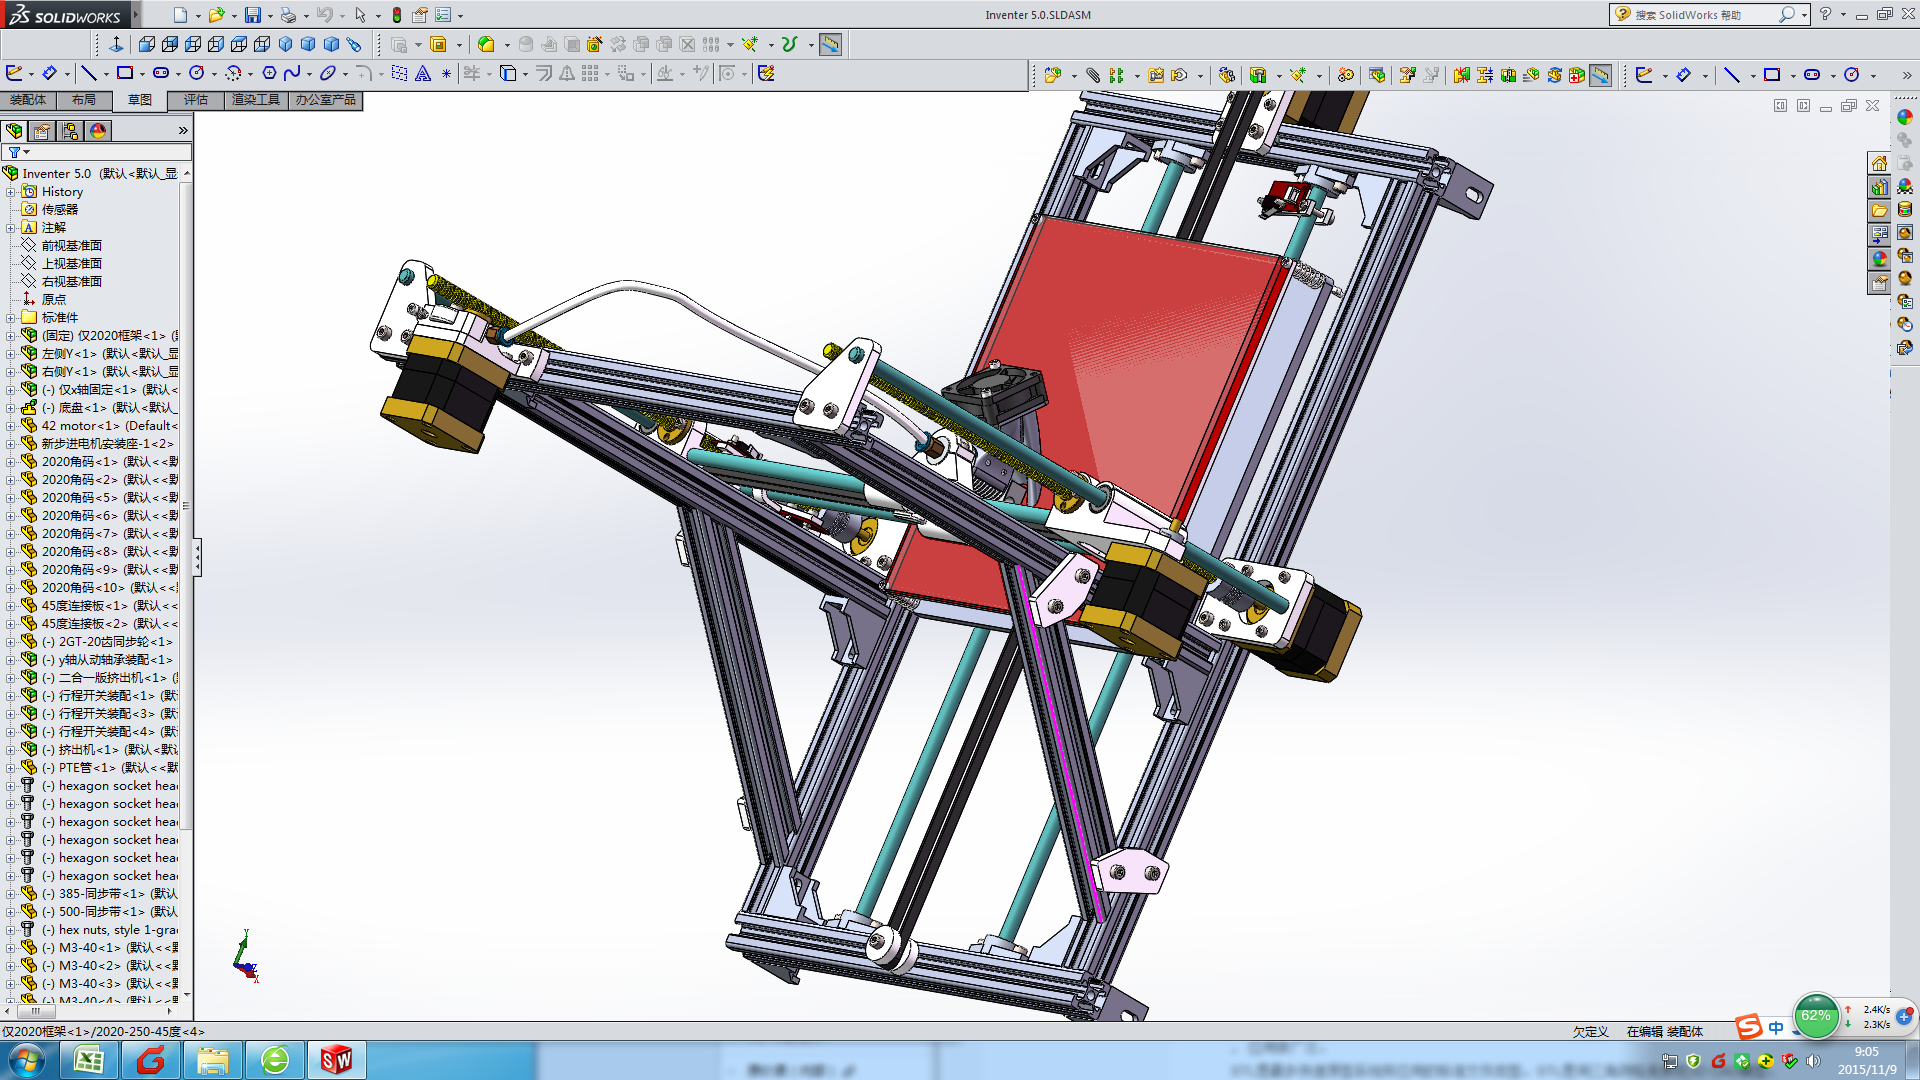Expand the 标准件 folder node
The width and height of the screenshot is (1920, 1080).
click(10, 318)
